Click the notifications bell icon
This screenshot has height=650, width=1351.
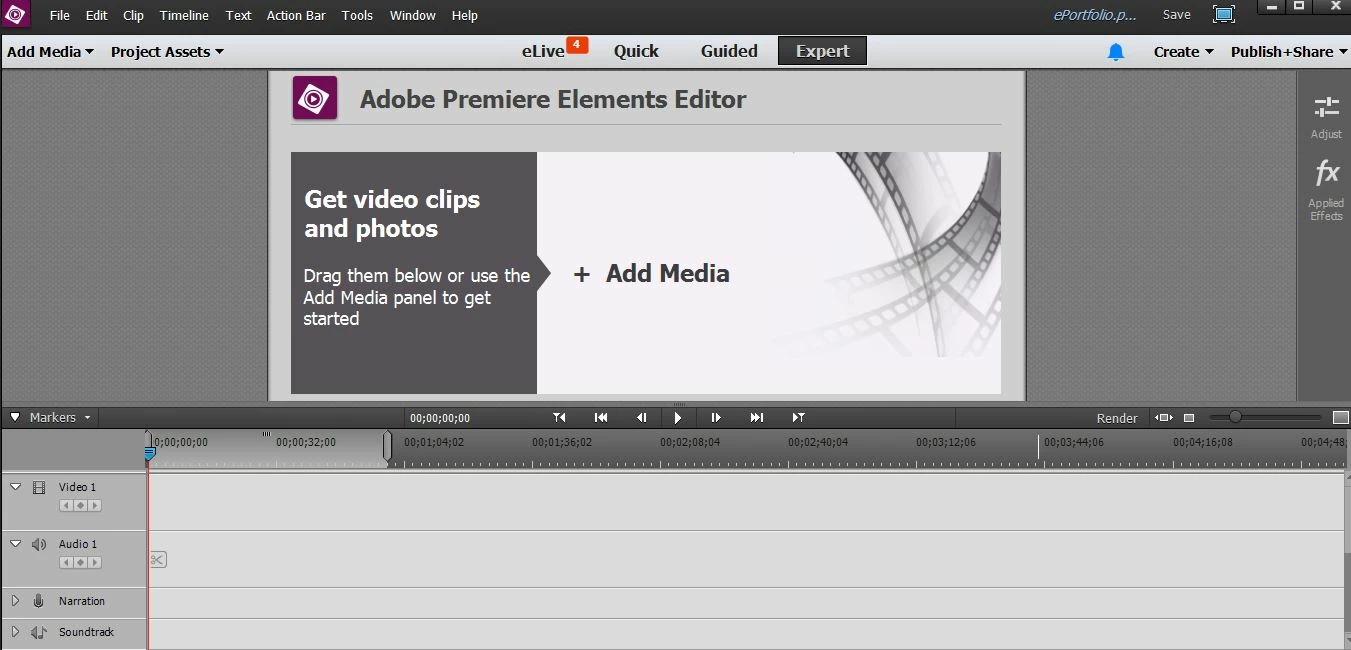[x=1116, y=51]
